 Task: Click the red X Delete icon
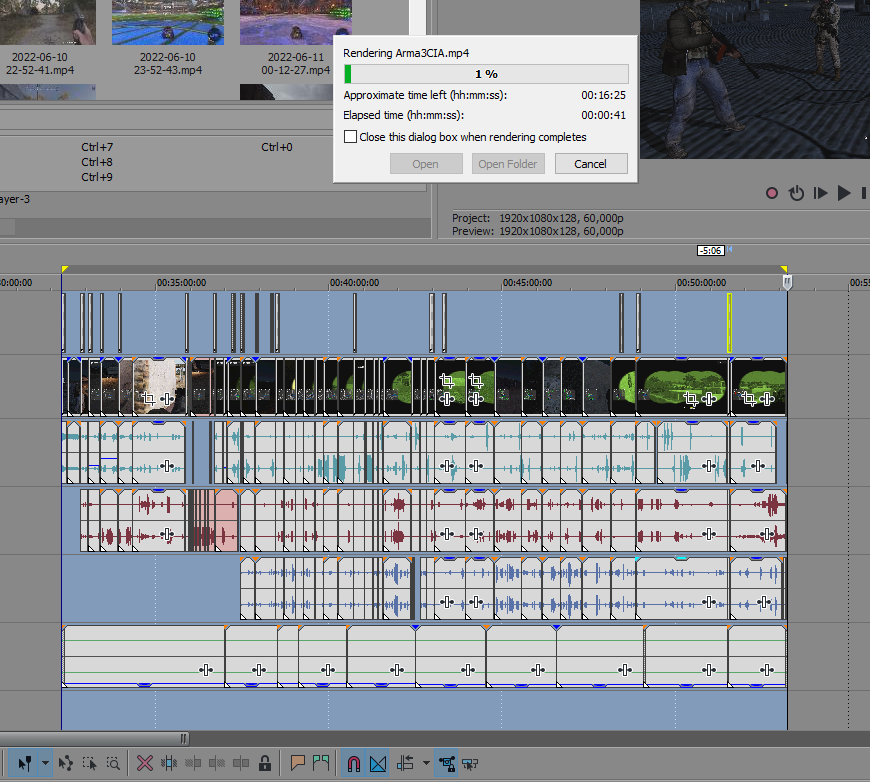145,764
